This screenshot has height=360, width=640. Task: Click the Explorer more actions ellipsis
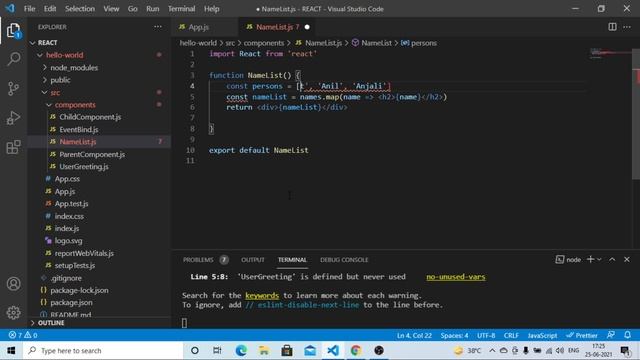click(x=158, y=27)
